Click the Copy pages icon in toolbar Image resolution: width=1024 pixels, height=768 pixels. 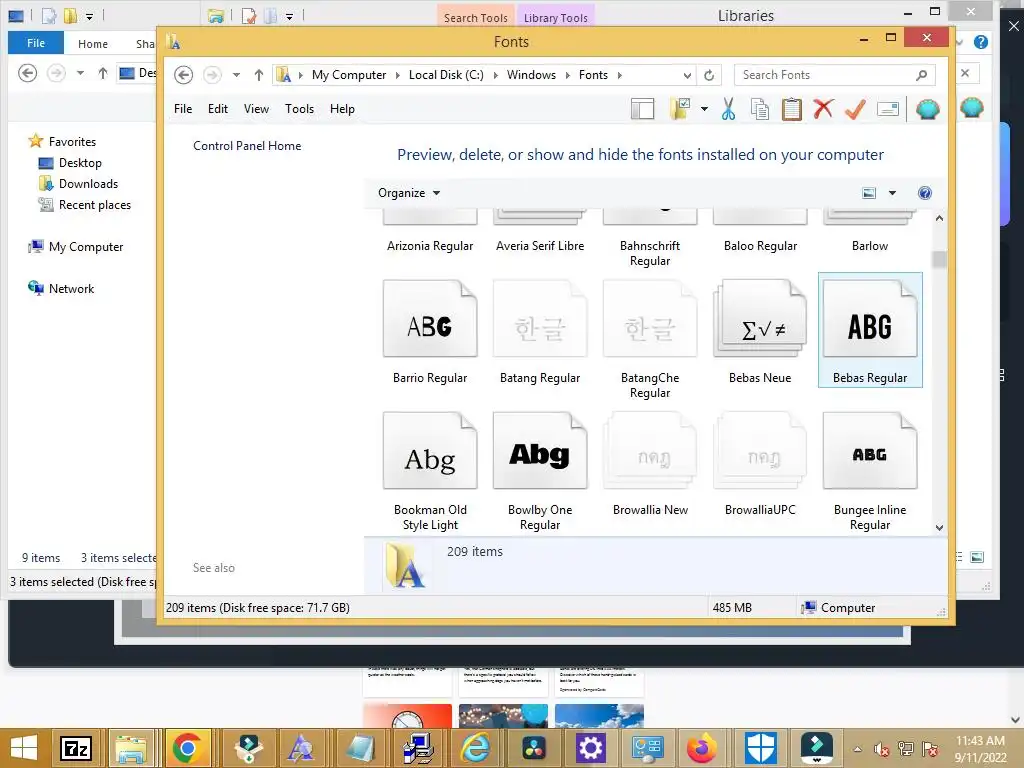coord(760,109)
